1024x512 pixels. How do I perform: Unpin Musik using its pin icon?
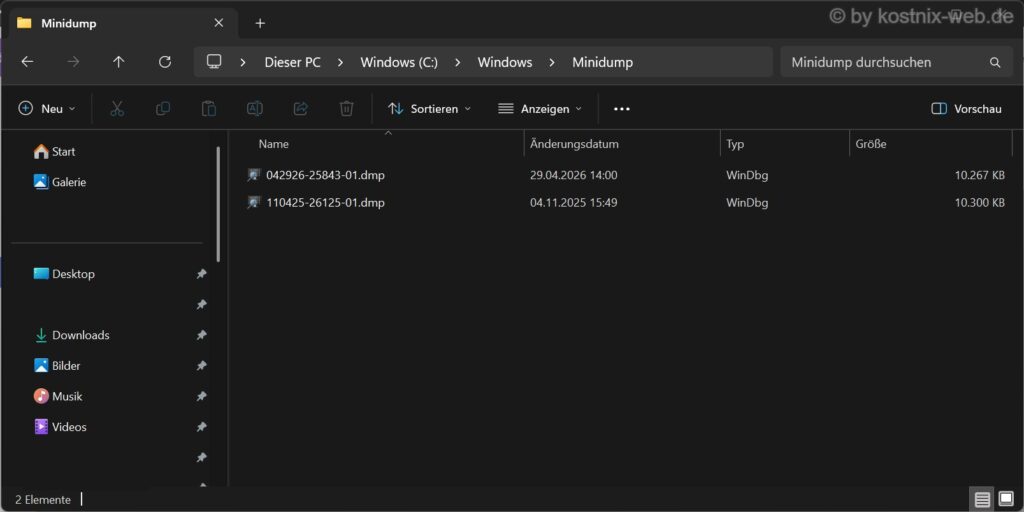pyautogui.click(x=201, y=396)
